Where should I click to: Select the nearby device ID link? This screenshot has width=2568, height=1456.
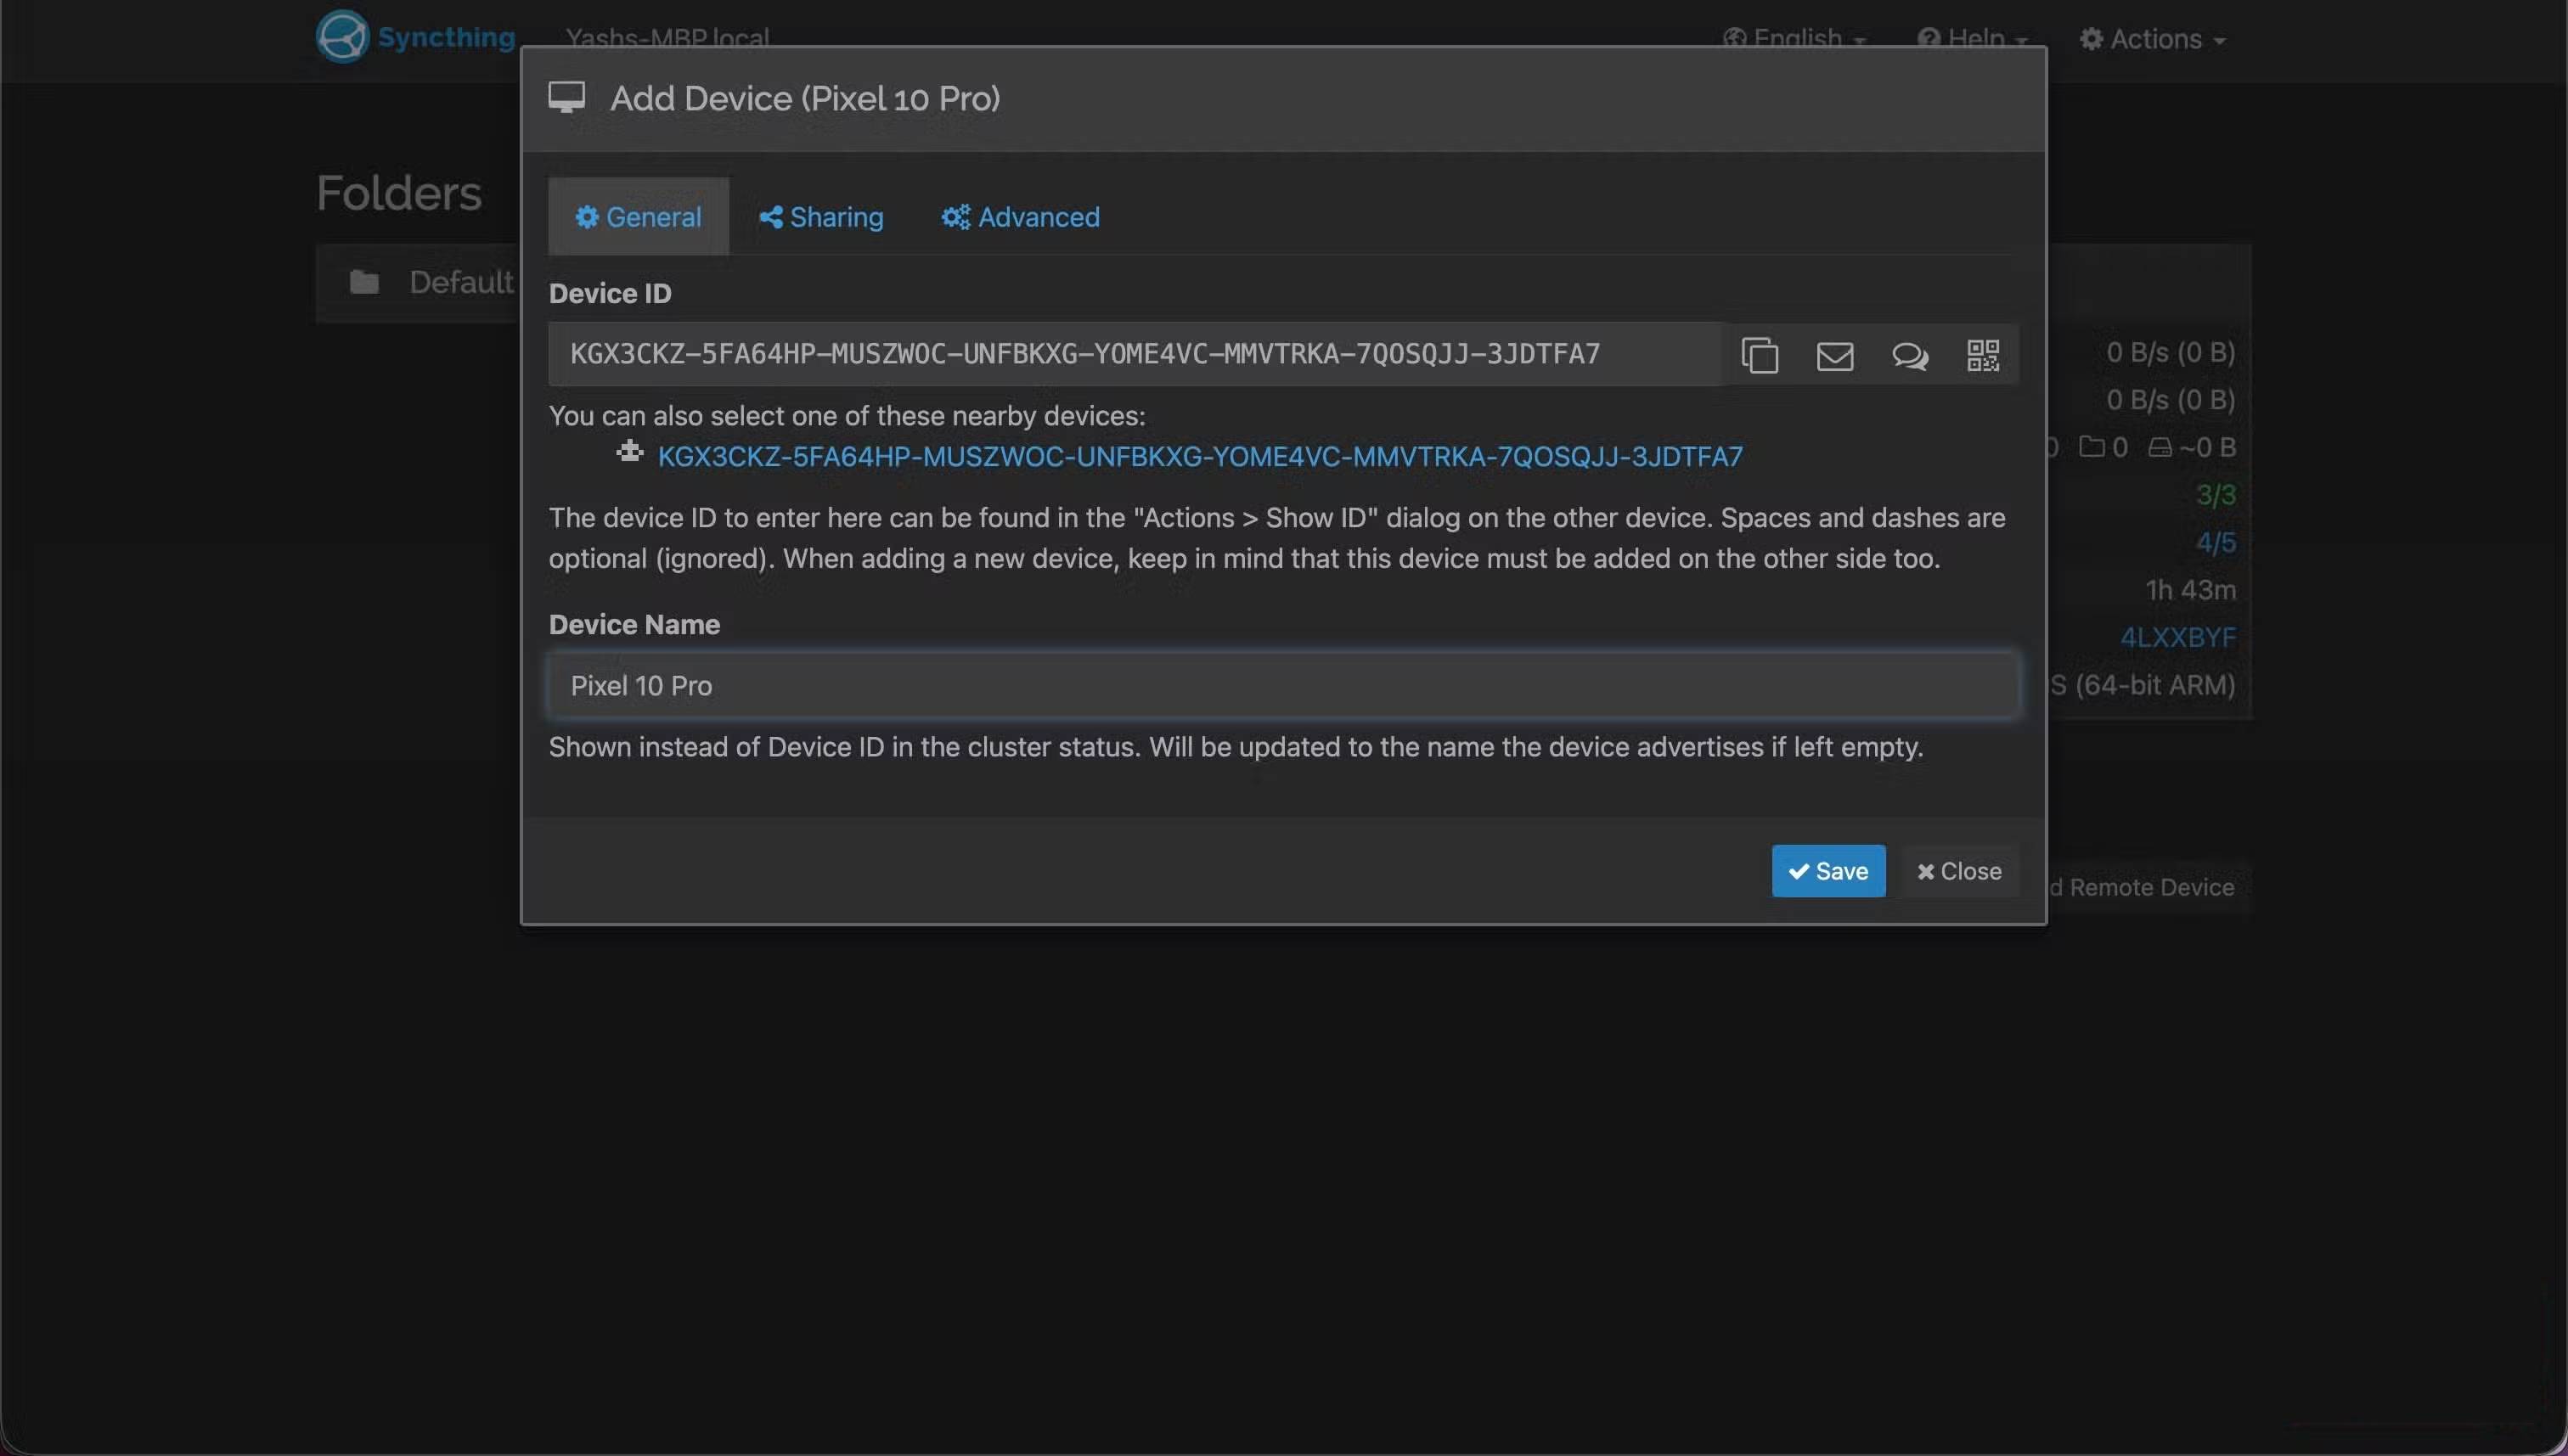pyautogui.click(x=1199, y=457)
